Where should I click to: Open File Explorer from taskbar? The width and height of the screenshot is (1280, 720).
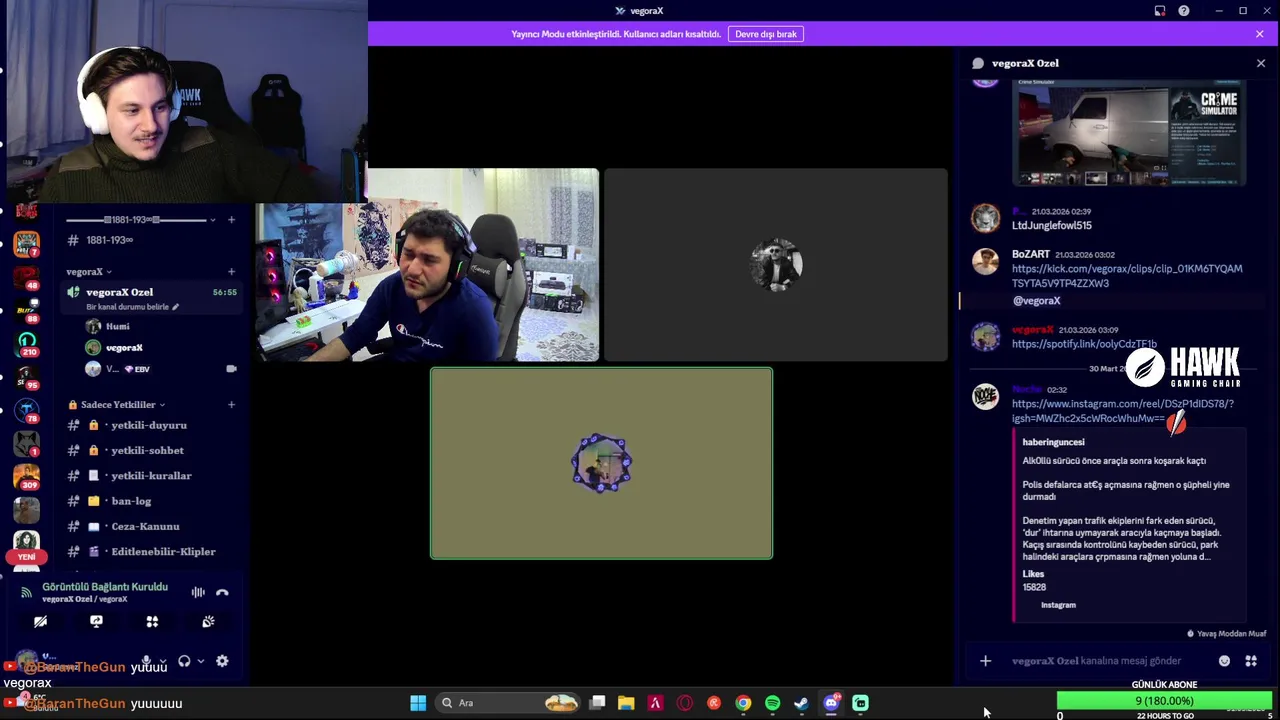click(626, 703)
